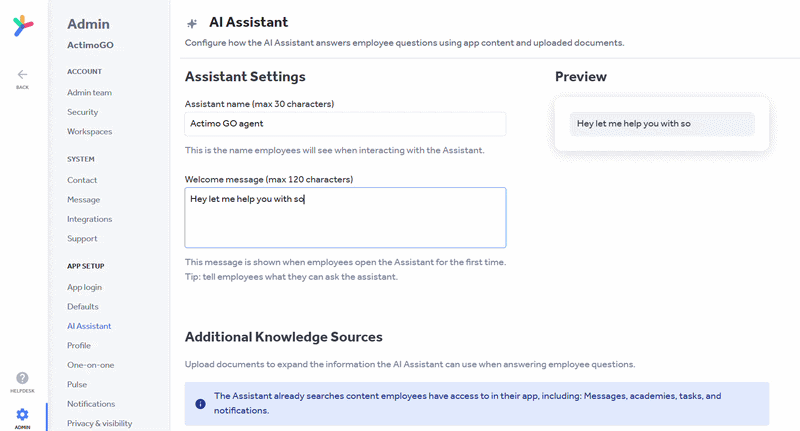Select Message in the System section
Viewport: 800px width, 431px height.
84,199
